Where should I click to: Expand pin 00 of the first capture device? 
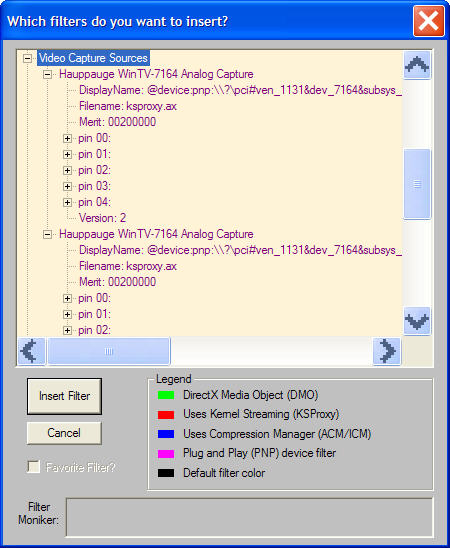click(67, 139)
